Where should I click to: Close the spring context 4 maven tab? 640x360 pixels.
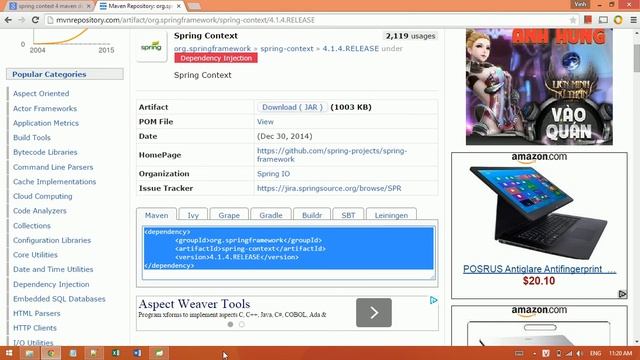coord(89,6)
